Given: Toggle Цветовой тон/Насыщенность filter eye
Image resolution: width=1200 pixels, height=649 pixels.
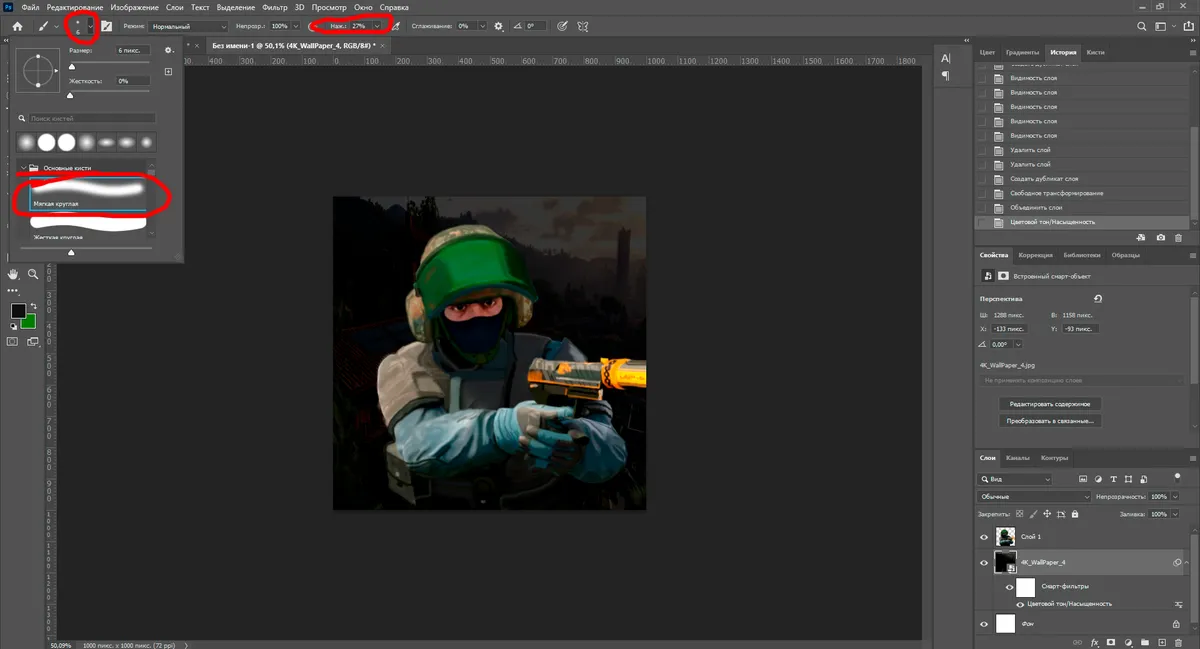Looking at the screenshot, I should point(1021,604).
